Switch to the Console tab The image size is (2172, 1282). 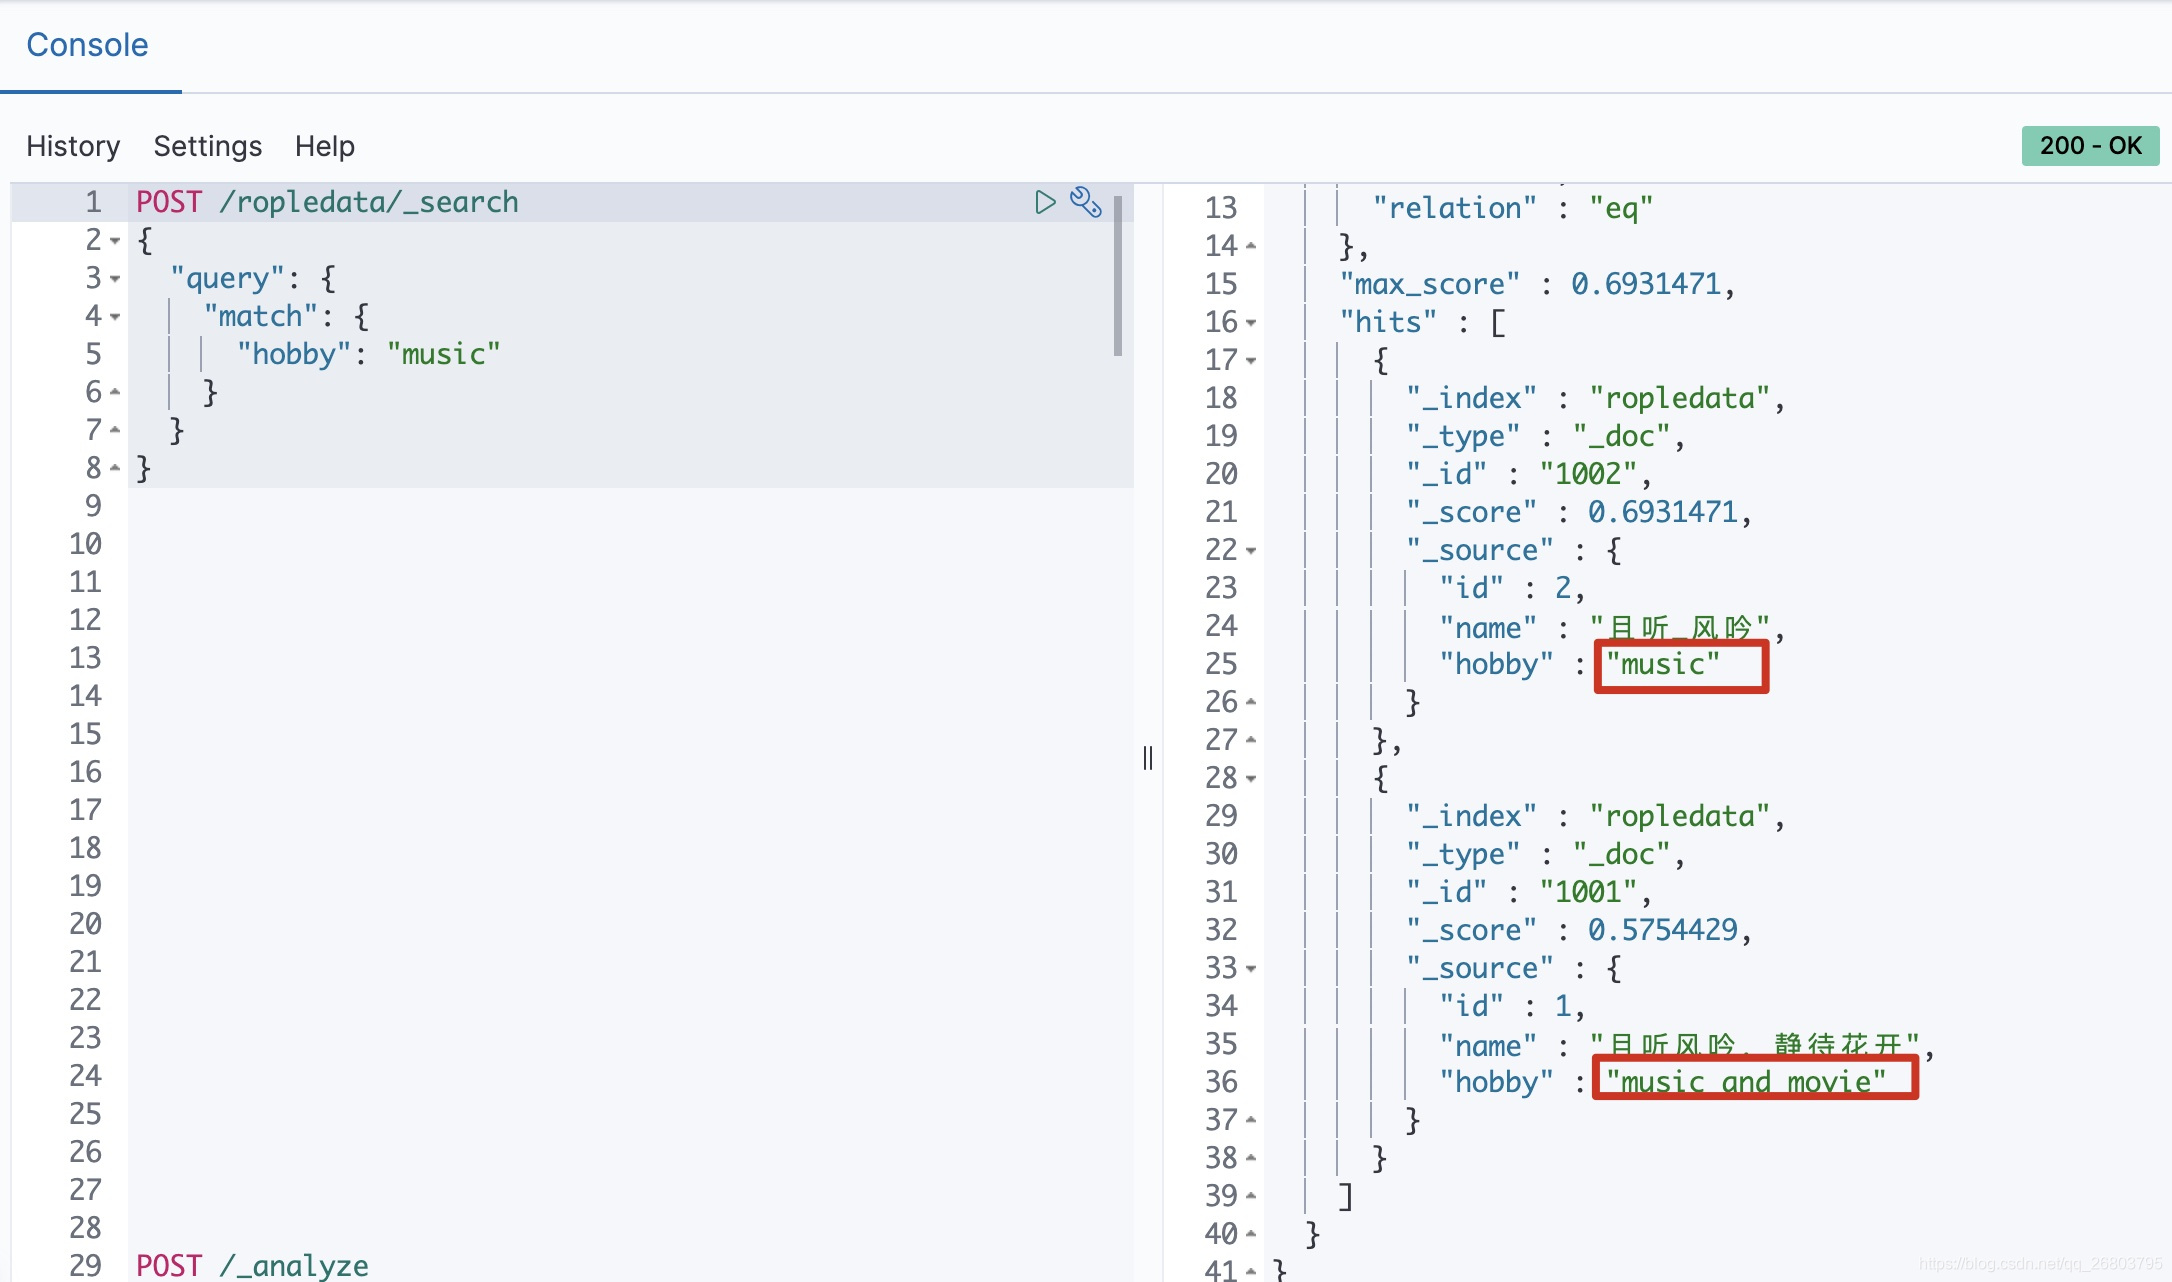(x=87, y=45)
